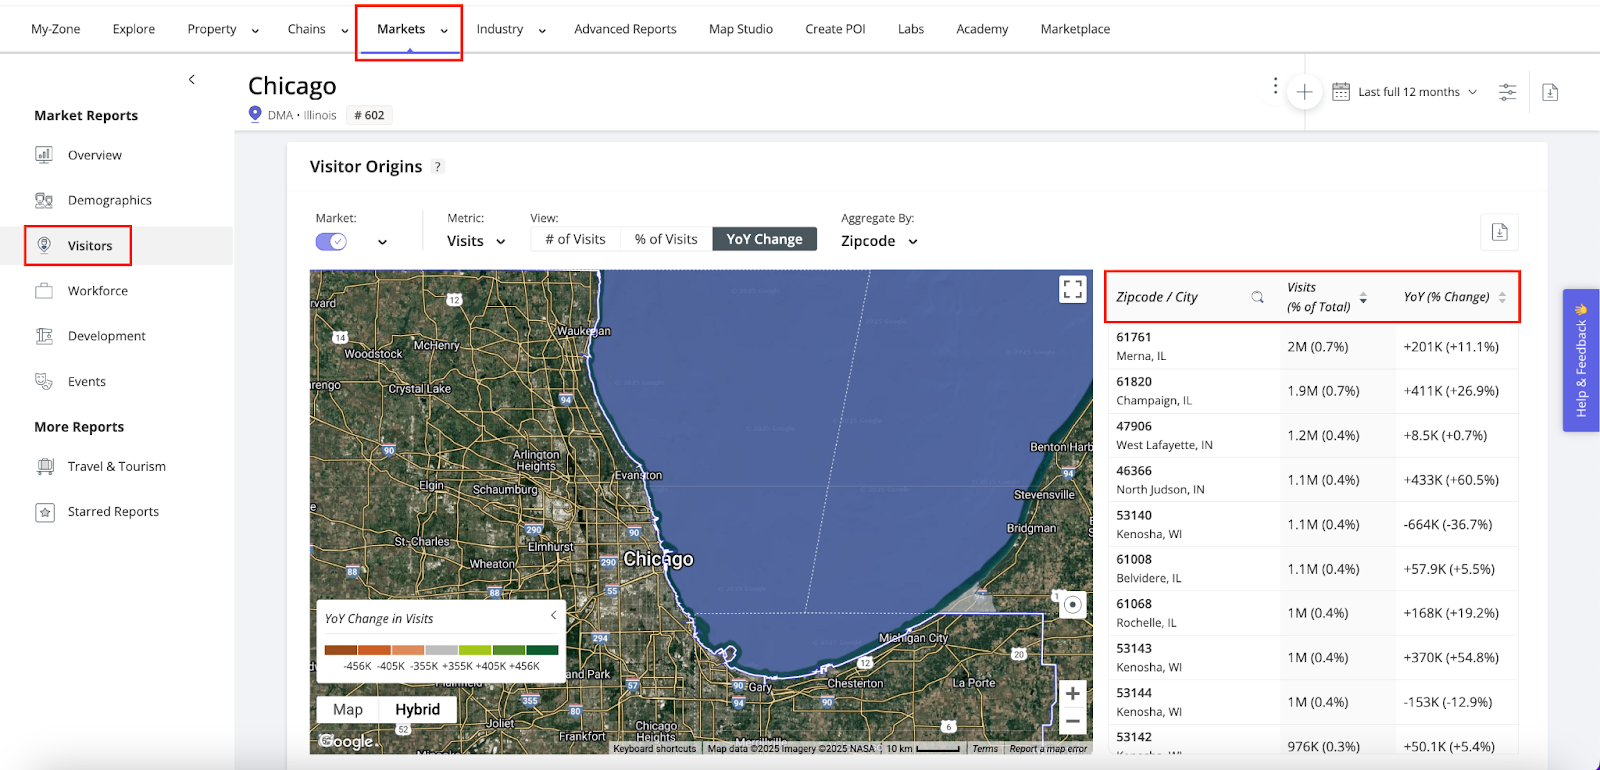Open the Visits metric dropdown
Image resolution: width=1600 pixels, height=770 pixels.
click(x=476, y=241)
